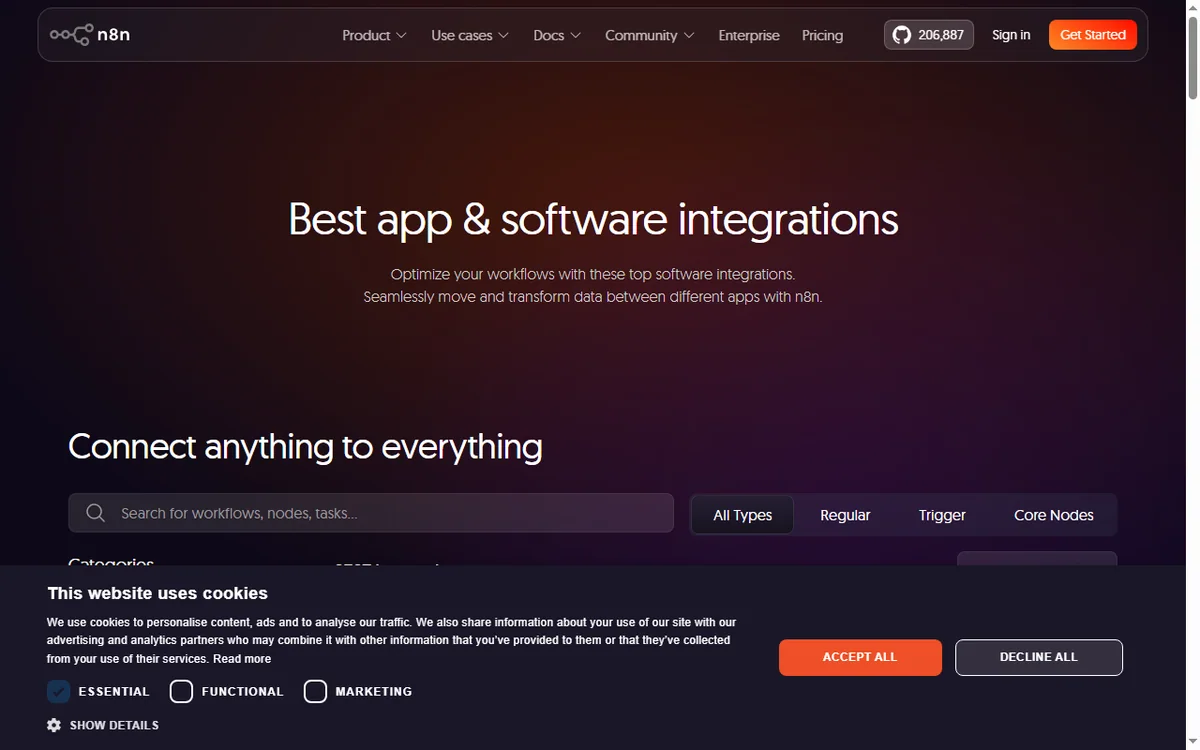
Task: Accept all cookies
Action: 860,657
